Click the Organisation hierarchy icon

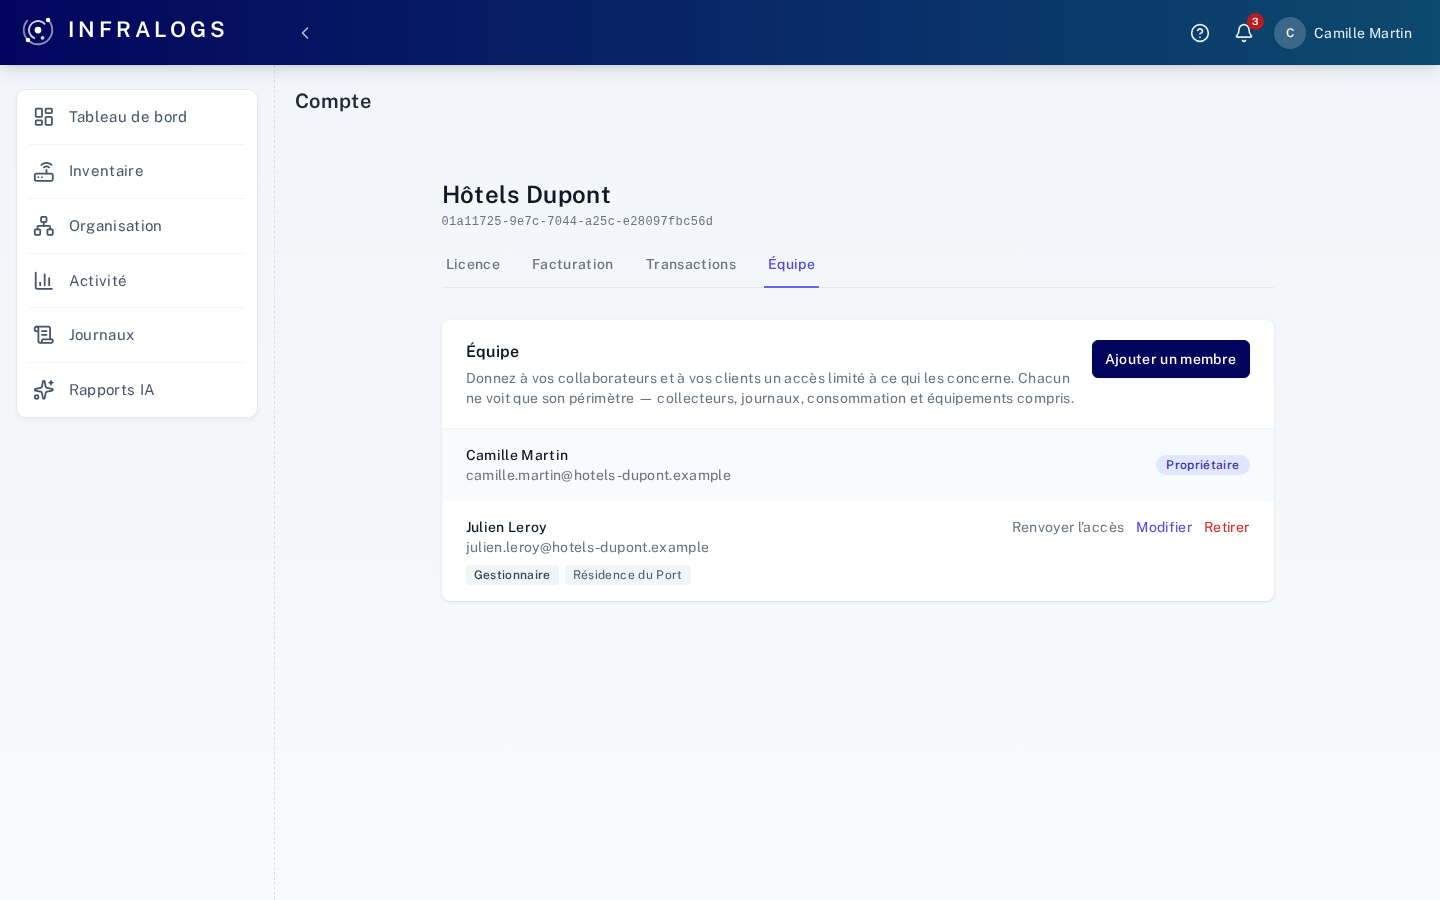point(44,226)
